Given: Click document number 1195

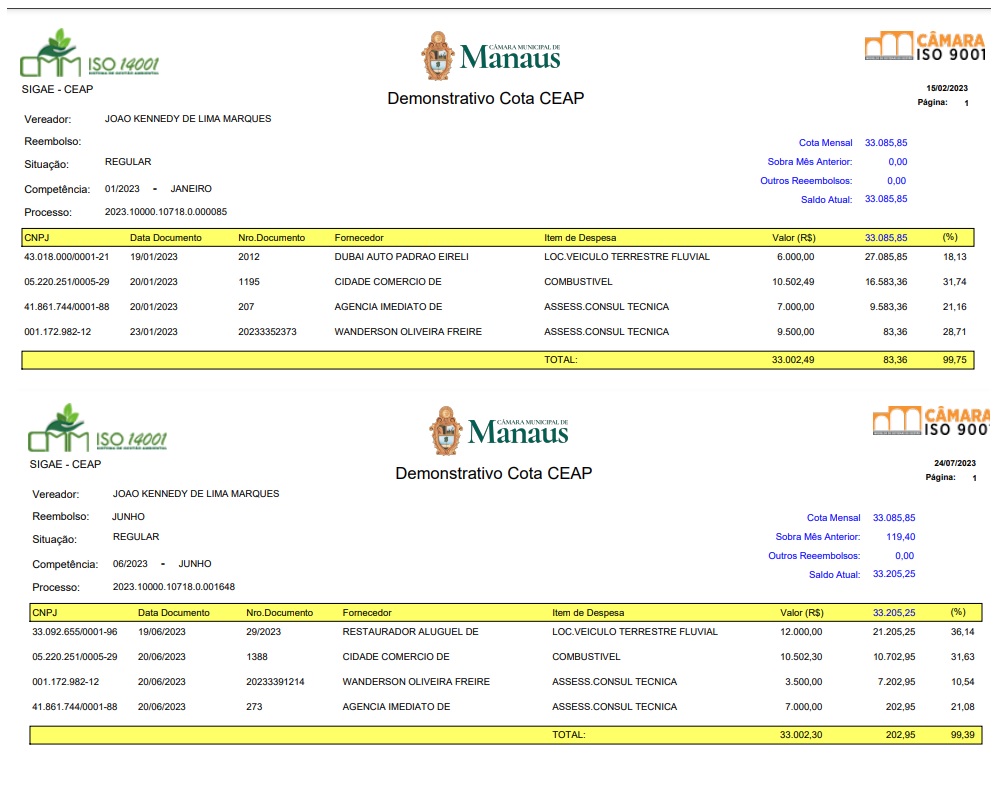Looking at the screenshot, I should 249,282.
